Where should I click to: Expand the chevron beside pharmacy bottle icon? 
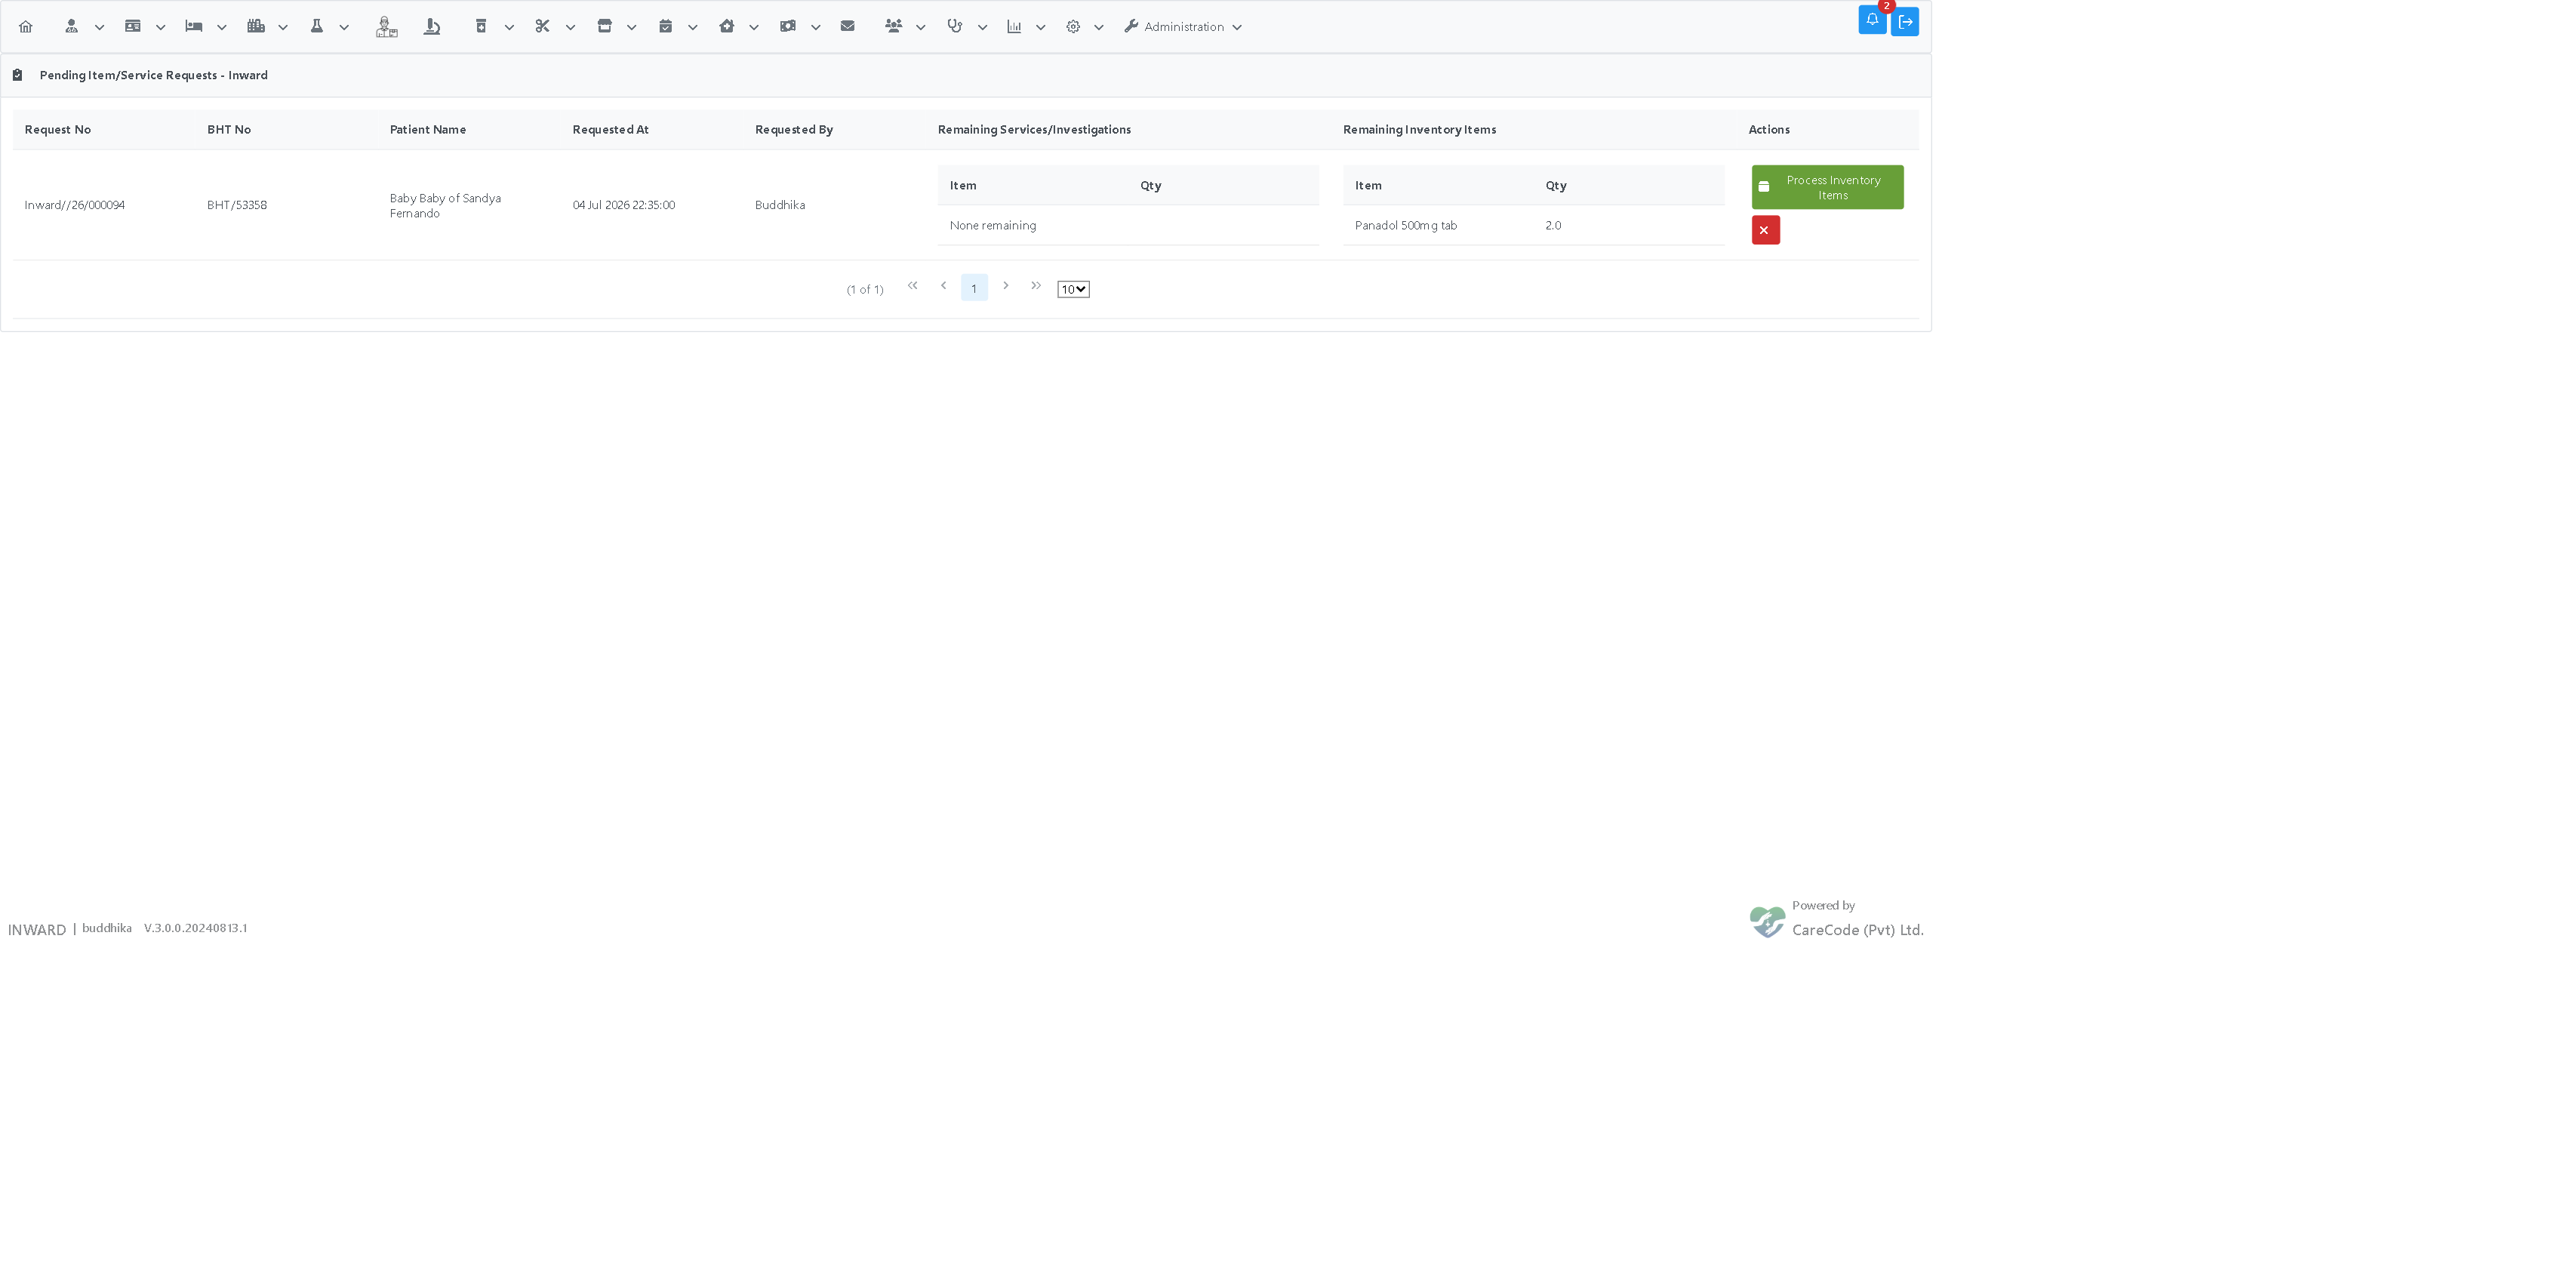point(509,28)
